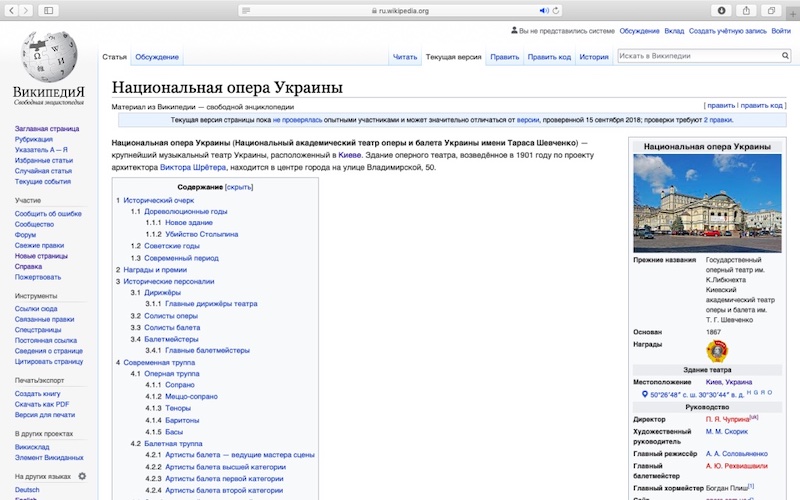Open the Safari share button
800x500 pixels.
[746, 10]
